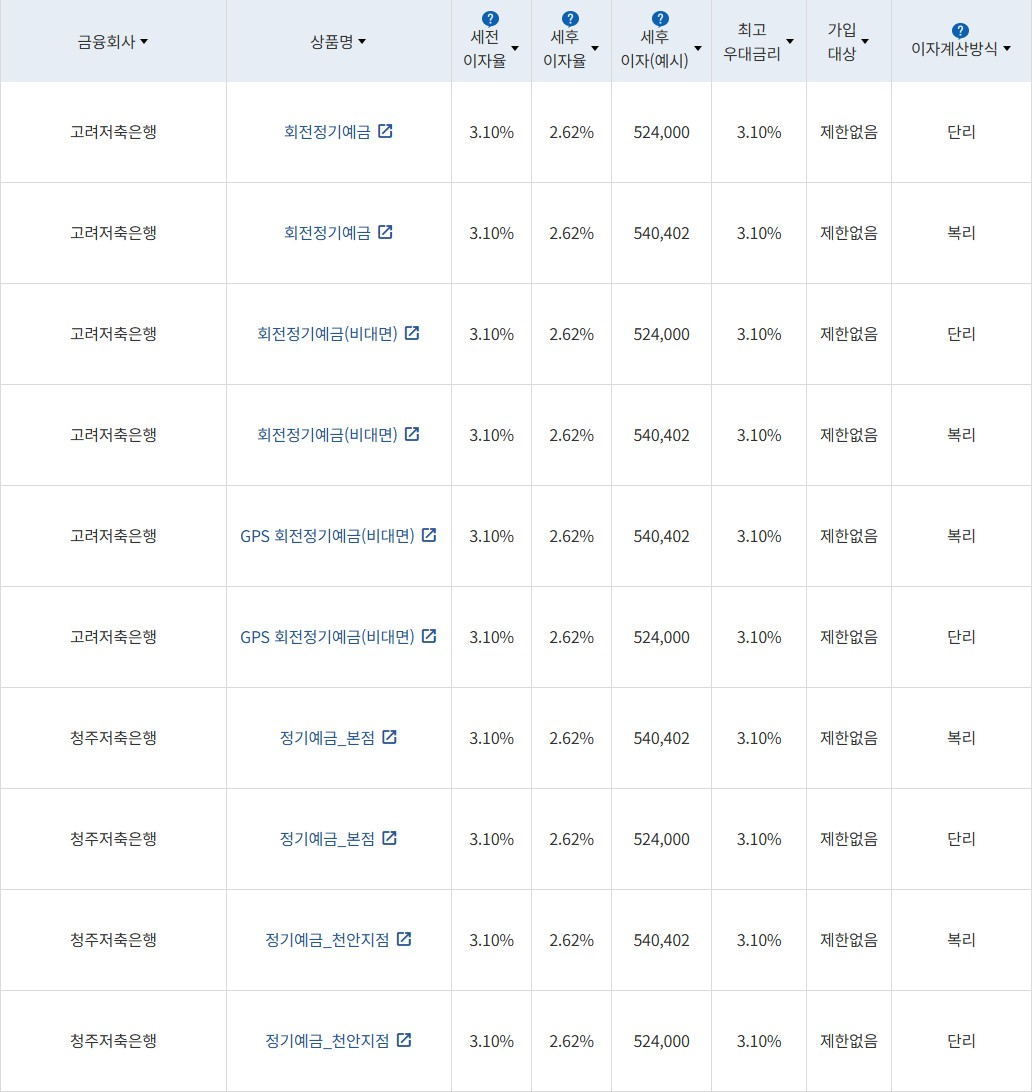1032x1092 pixels.
Task: Click the link icon next to 회전정기예금(비대면)
Action: [x=412, y=333]
